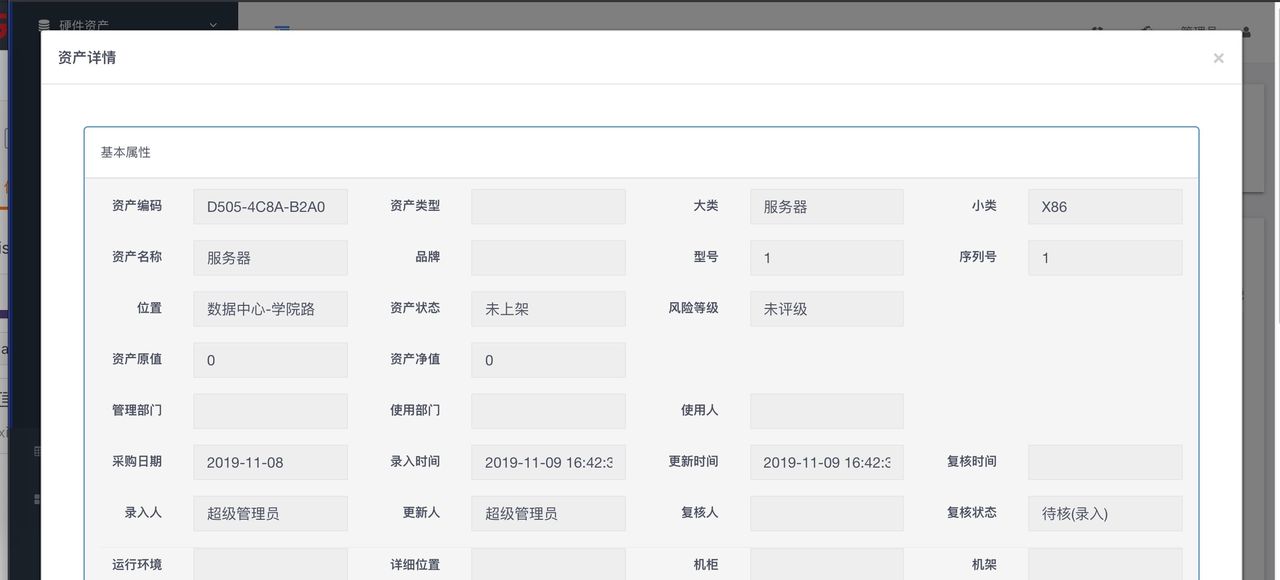This screenshot has width=1280, height=580.
Task: Select the 位置 field showing 数据中心-学院路
Action: pos(270,308)
